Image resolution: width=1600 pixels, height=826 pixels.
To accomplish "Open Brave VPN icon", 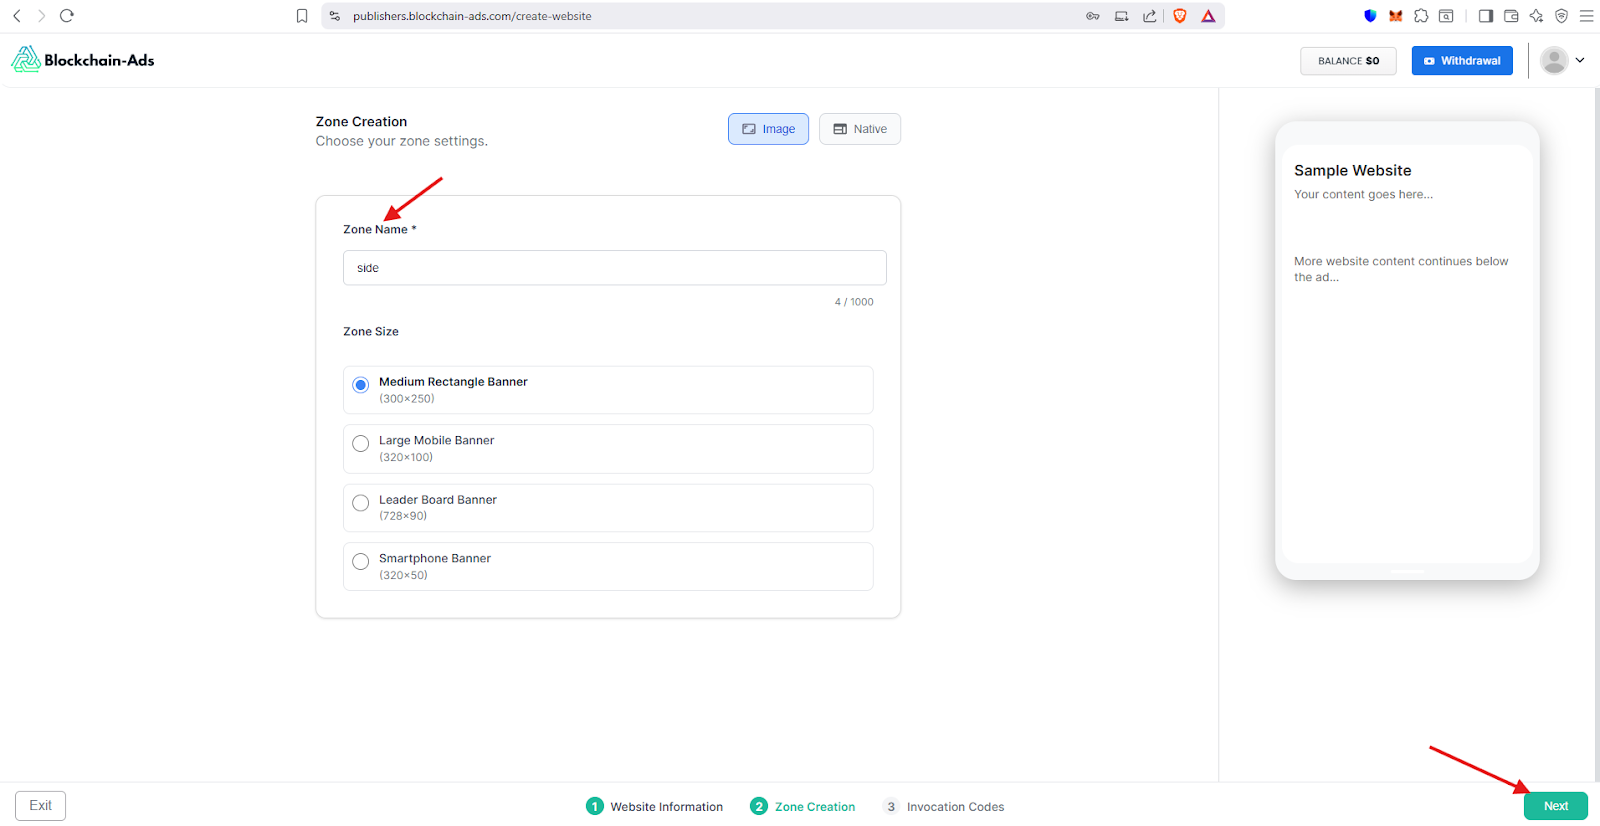I will click(1561, 16).
